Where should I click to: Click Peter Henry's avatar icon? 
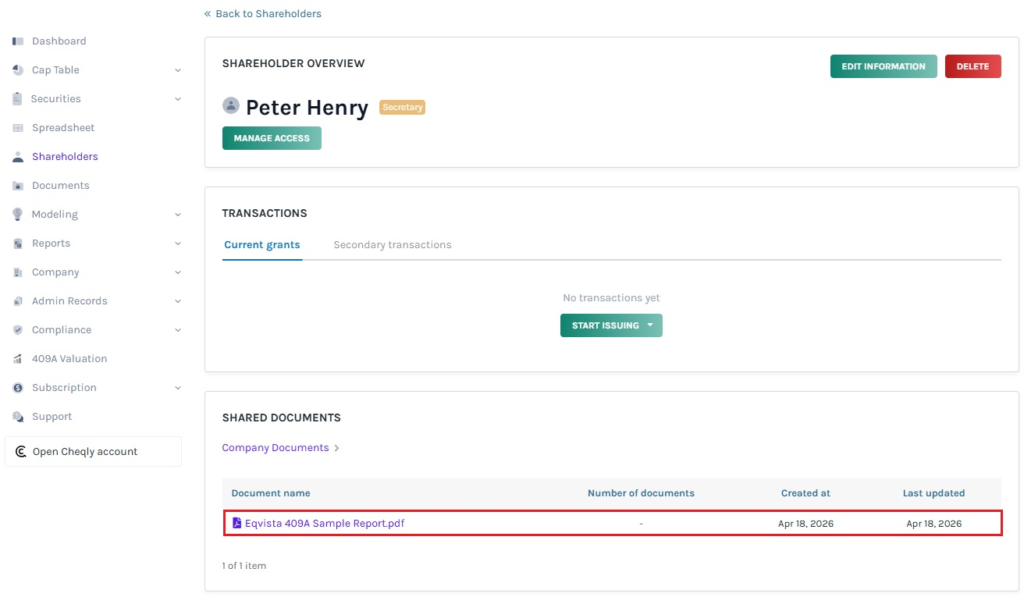232,106
